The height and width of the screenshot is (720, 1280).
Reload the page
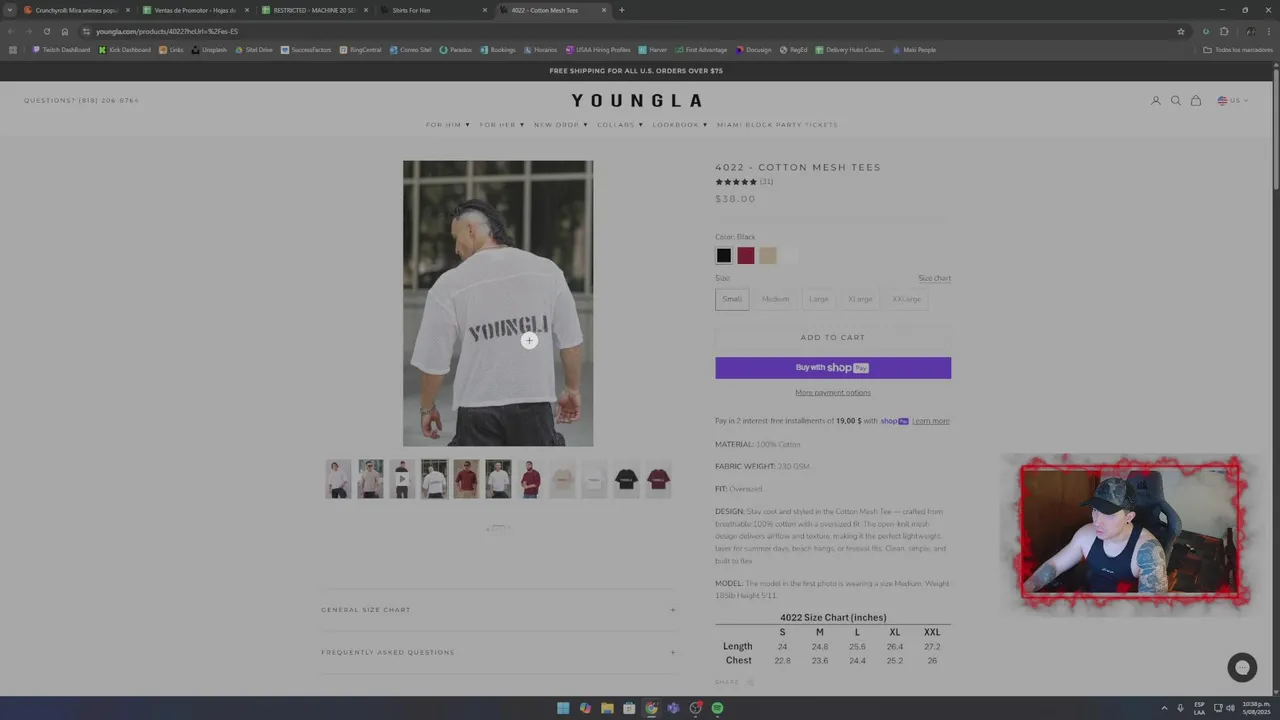point(46,31)
